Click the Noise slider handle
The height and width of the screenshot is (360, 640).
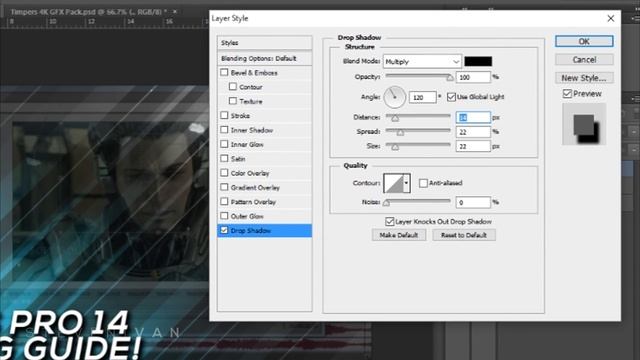pyautogui.click(x=387, y=203)
